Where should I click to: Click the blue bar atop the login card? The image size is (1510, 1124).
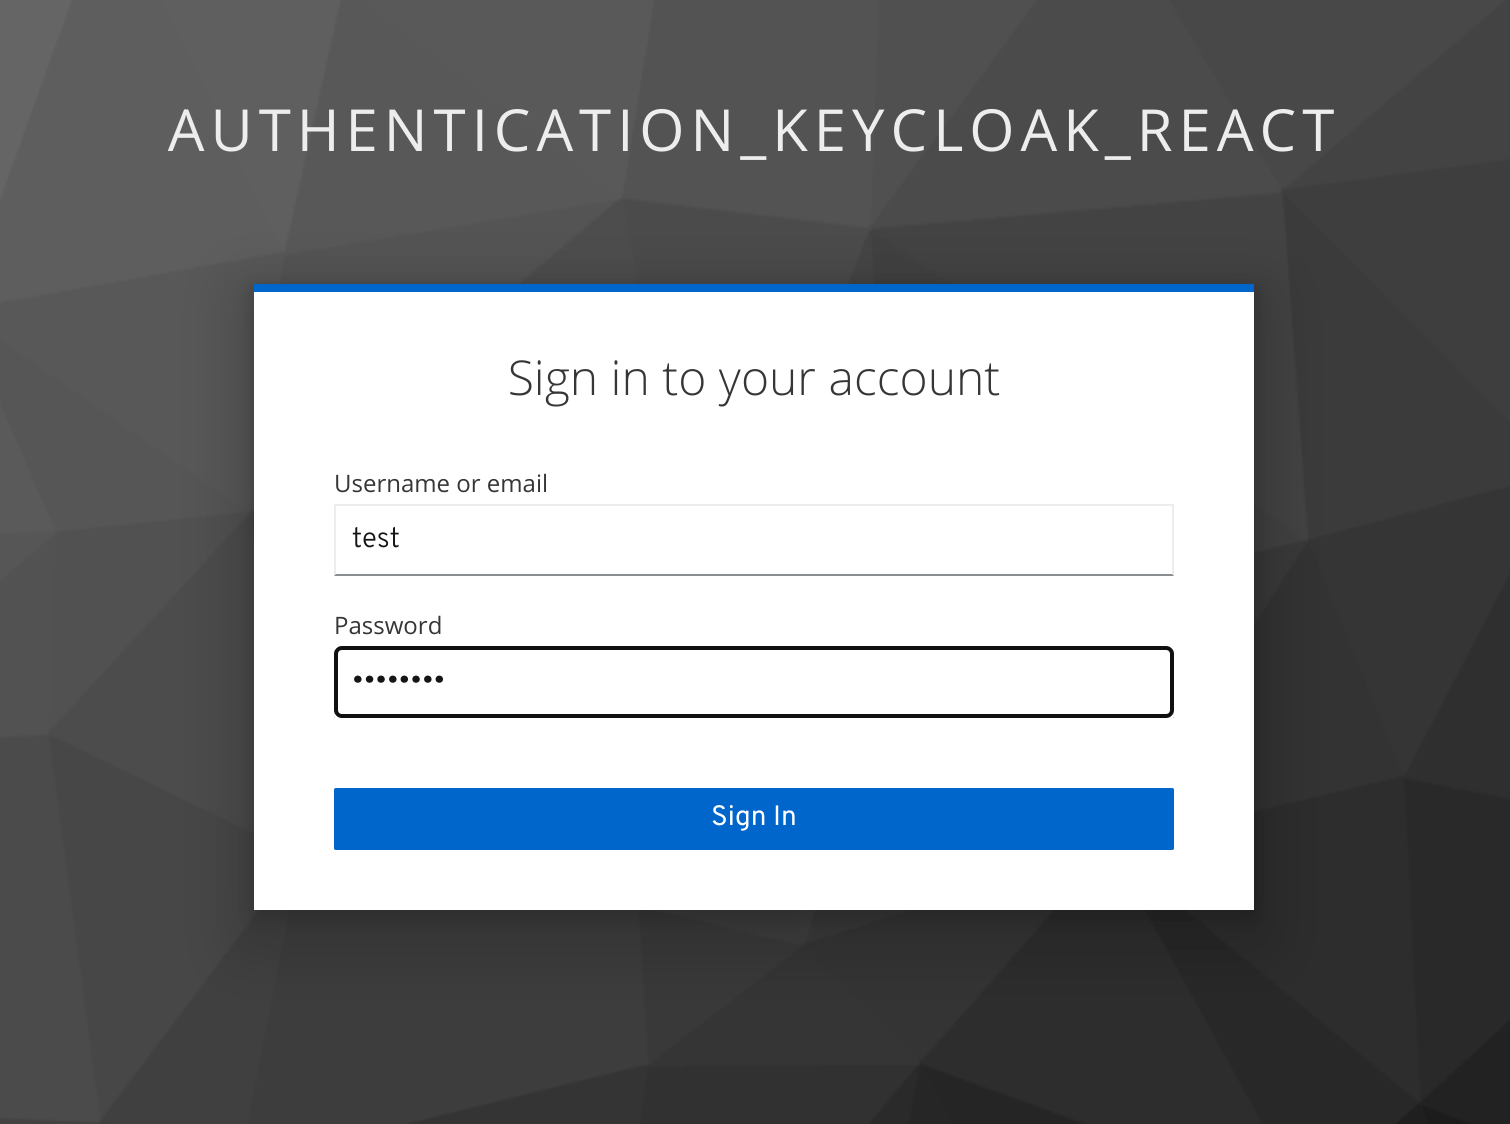pos(753,287)
